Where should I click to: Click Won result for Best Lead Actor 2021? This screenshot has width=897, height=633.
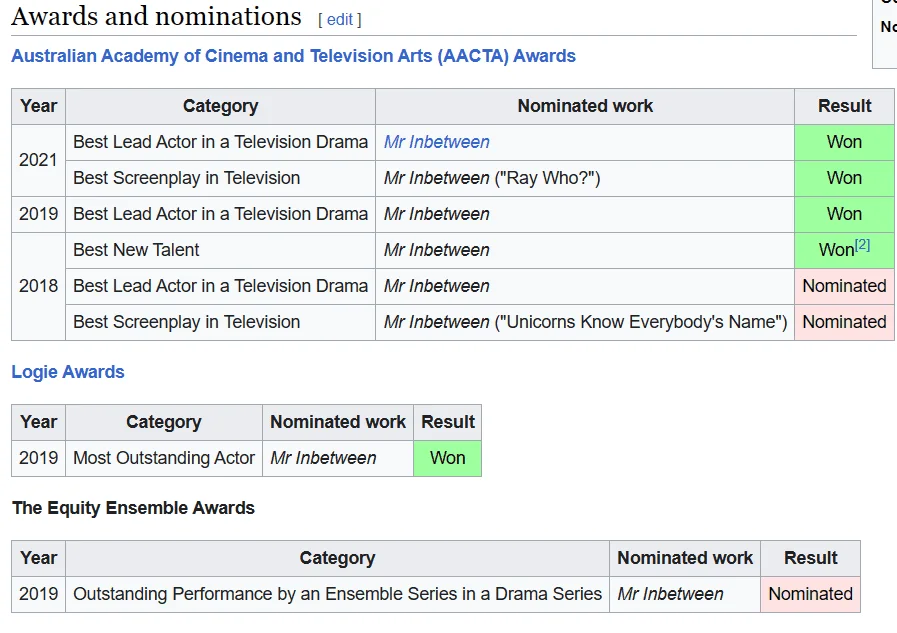(844, 142)
